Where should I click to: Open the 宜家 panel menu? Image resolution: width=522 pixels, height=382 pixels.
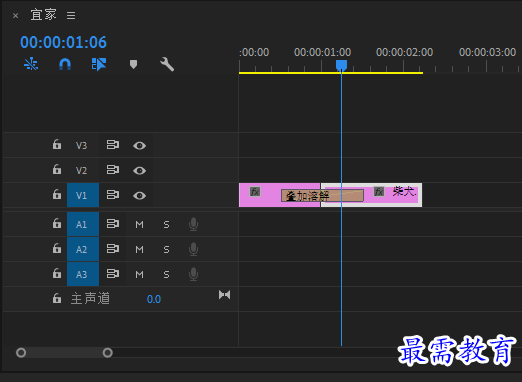click(71, 15)
